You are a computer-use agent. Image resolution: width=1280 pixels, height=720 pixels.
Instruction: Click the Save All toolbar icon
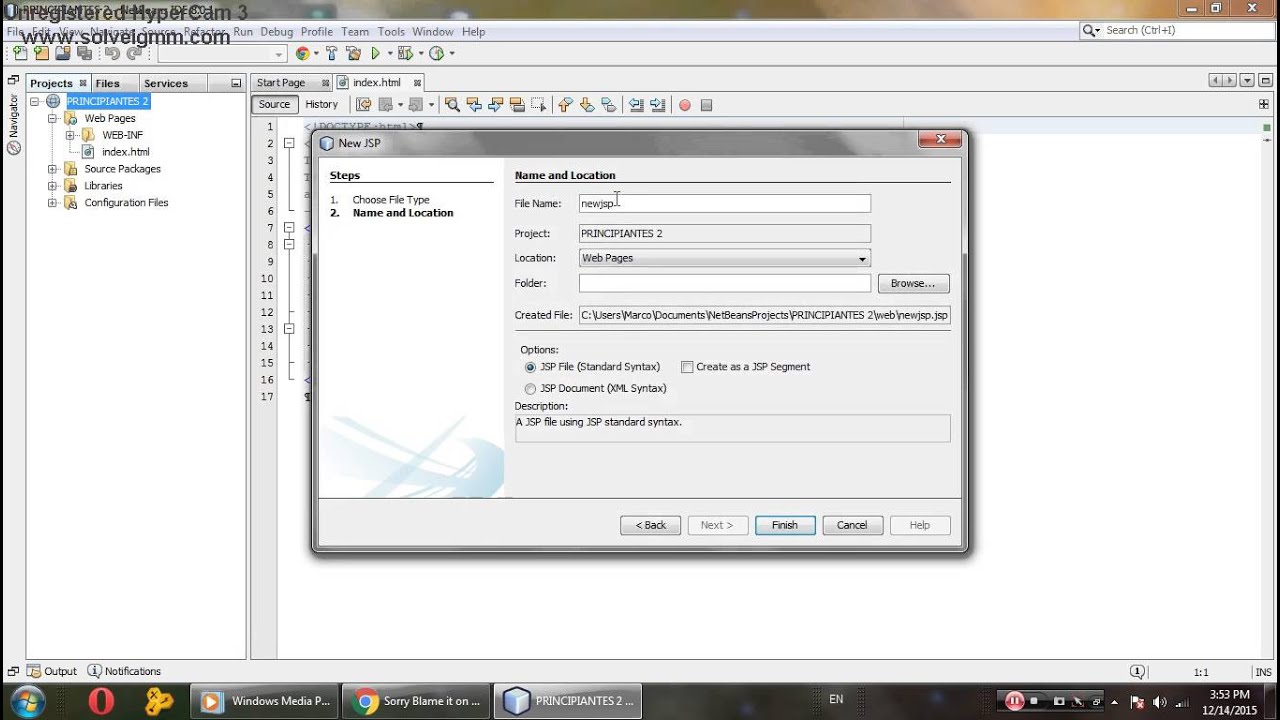(x=83, y=53)
